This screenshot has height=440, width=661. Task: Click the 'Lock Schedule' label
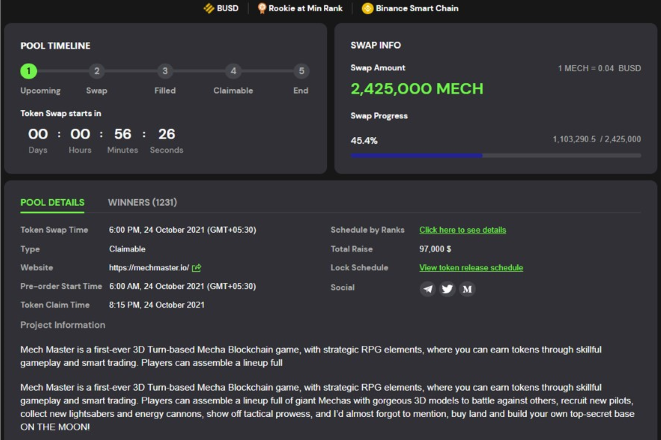tap(359, 268)
